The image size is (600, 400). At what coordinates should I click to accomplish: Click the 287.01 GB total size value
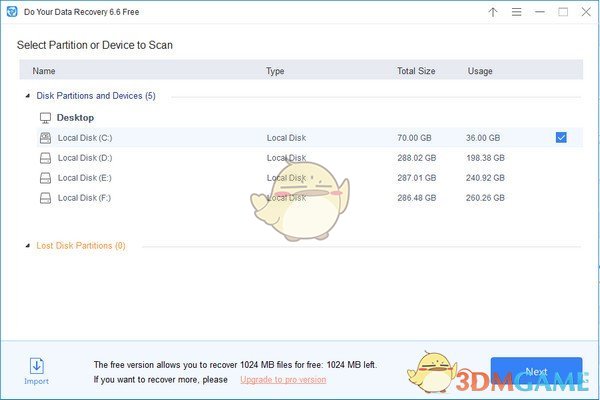tap(417, 178)
